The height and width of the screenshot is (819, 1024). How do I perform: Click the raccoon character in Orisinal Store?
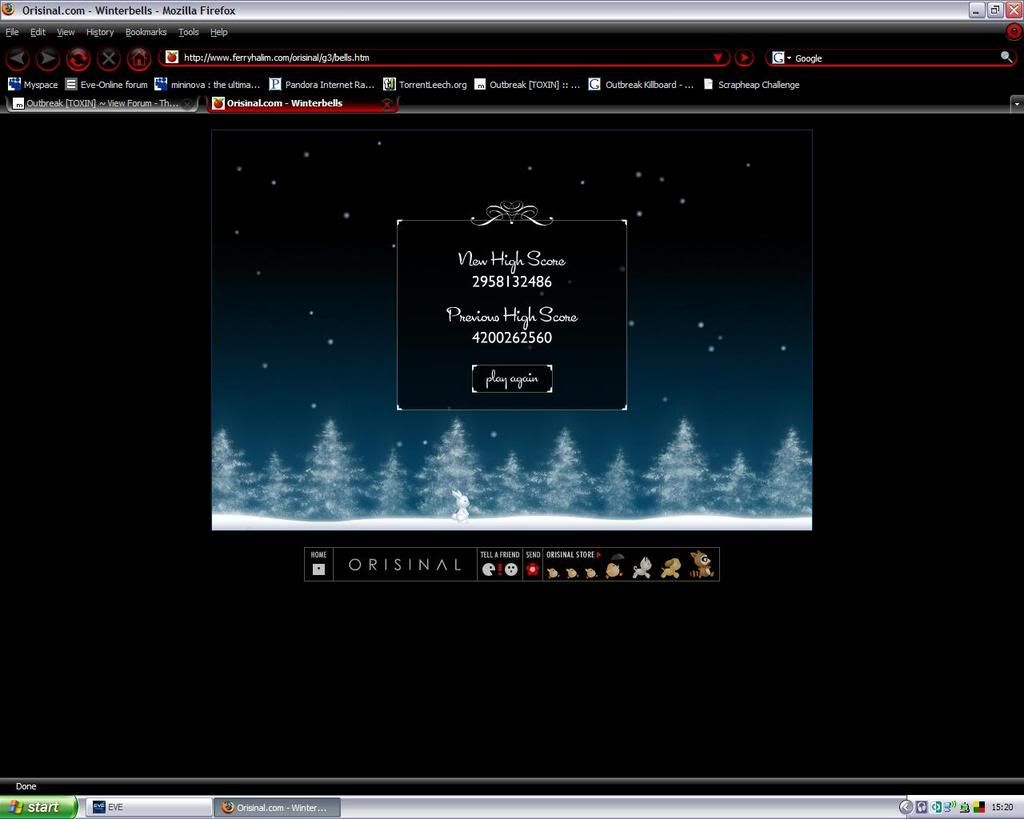click(701, 565)
